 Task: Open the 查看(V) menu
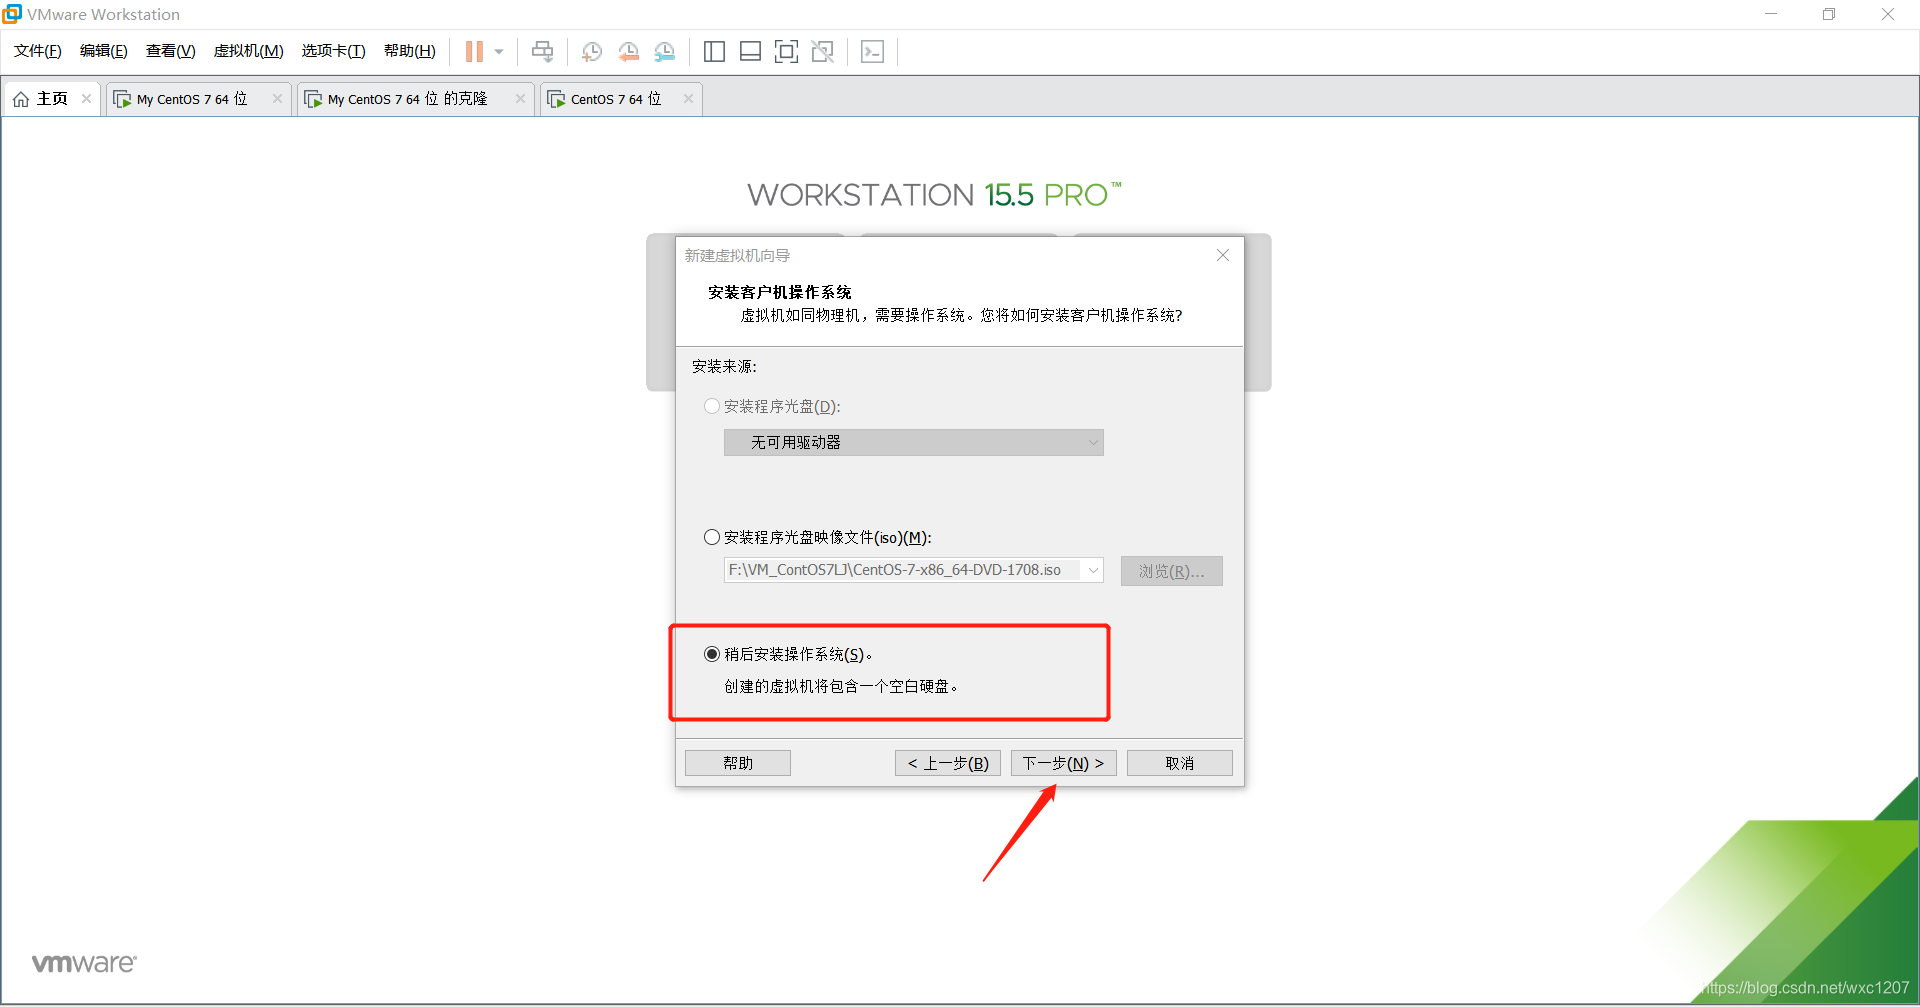171,51
